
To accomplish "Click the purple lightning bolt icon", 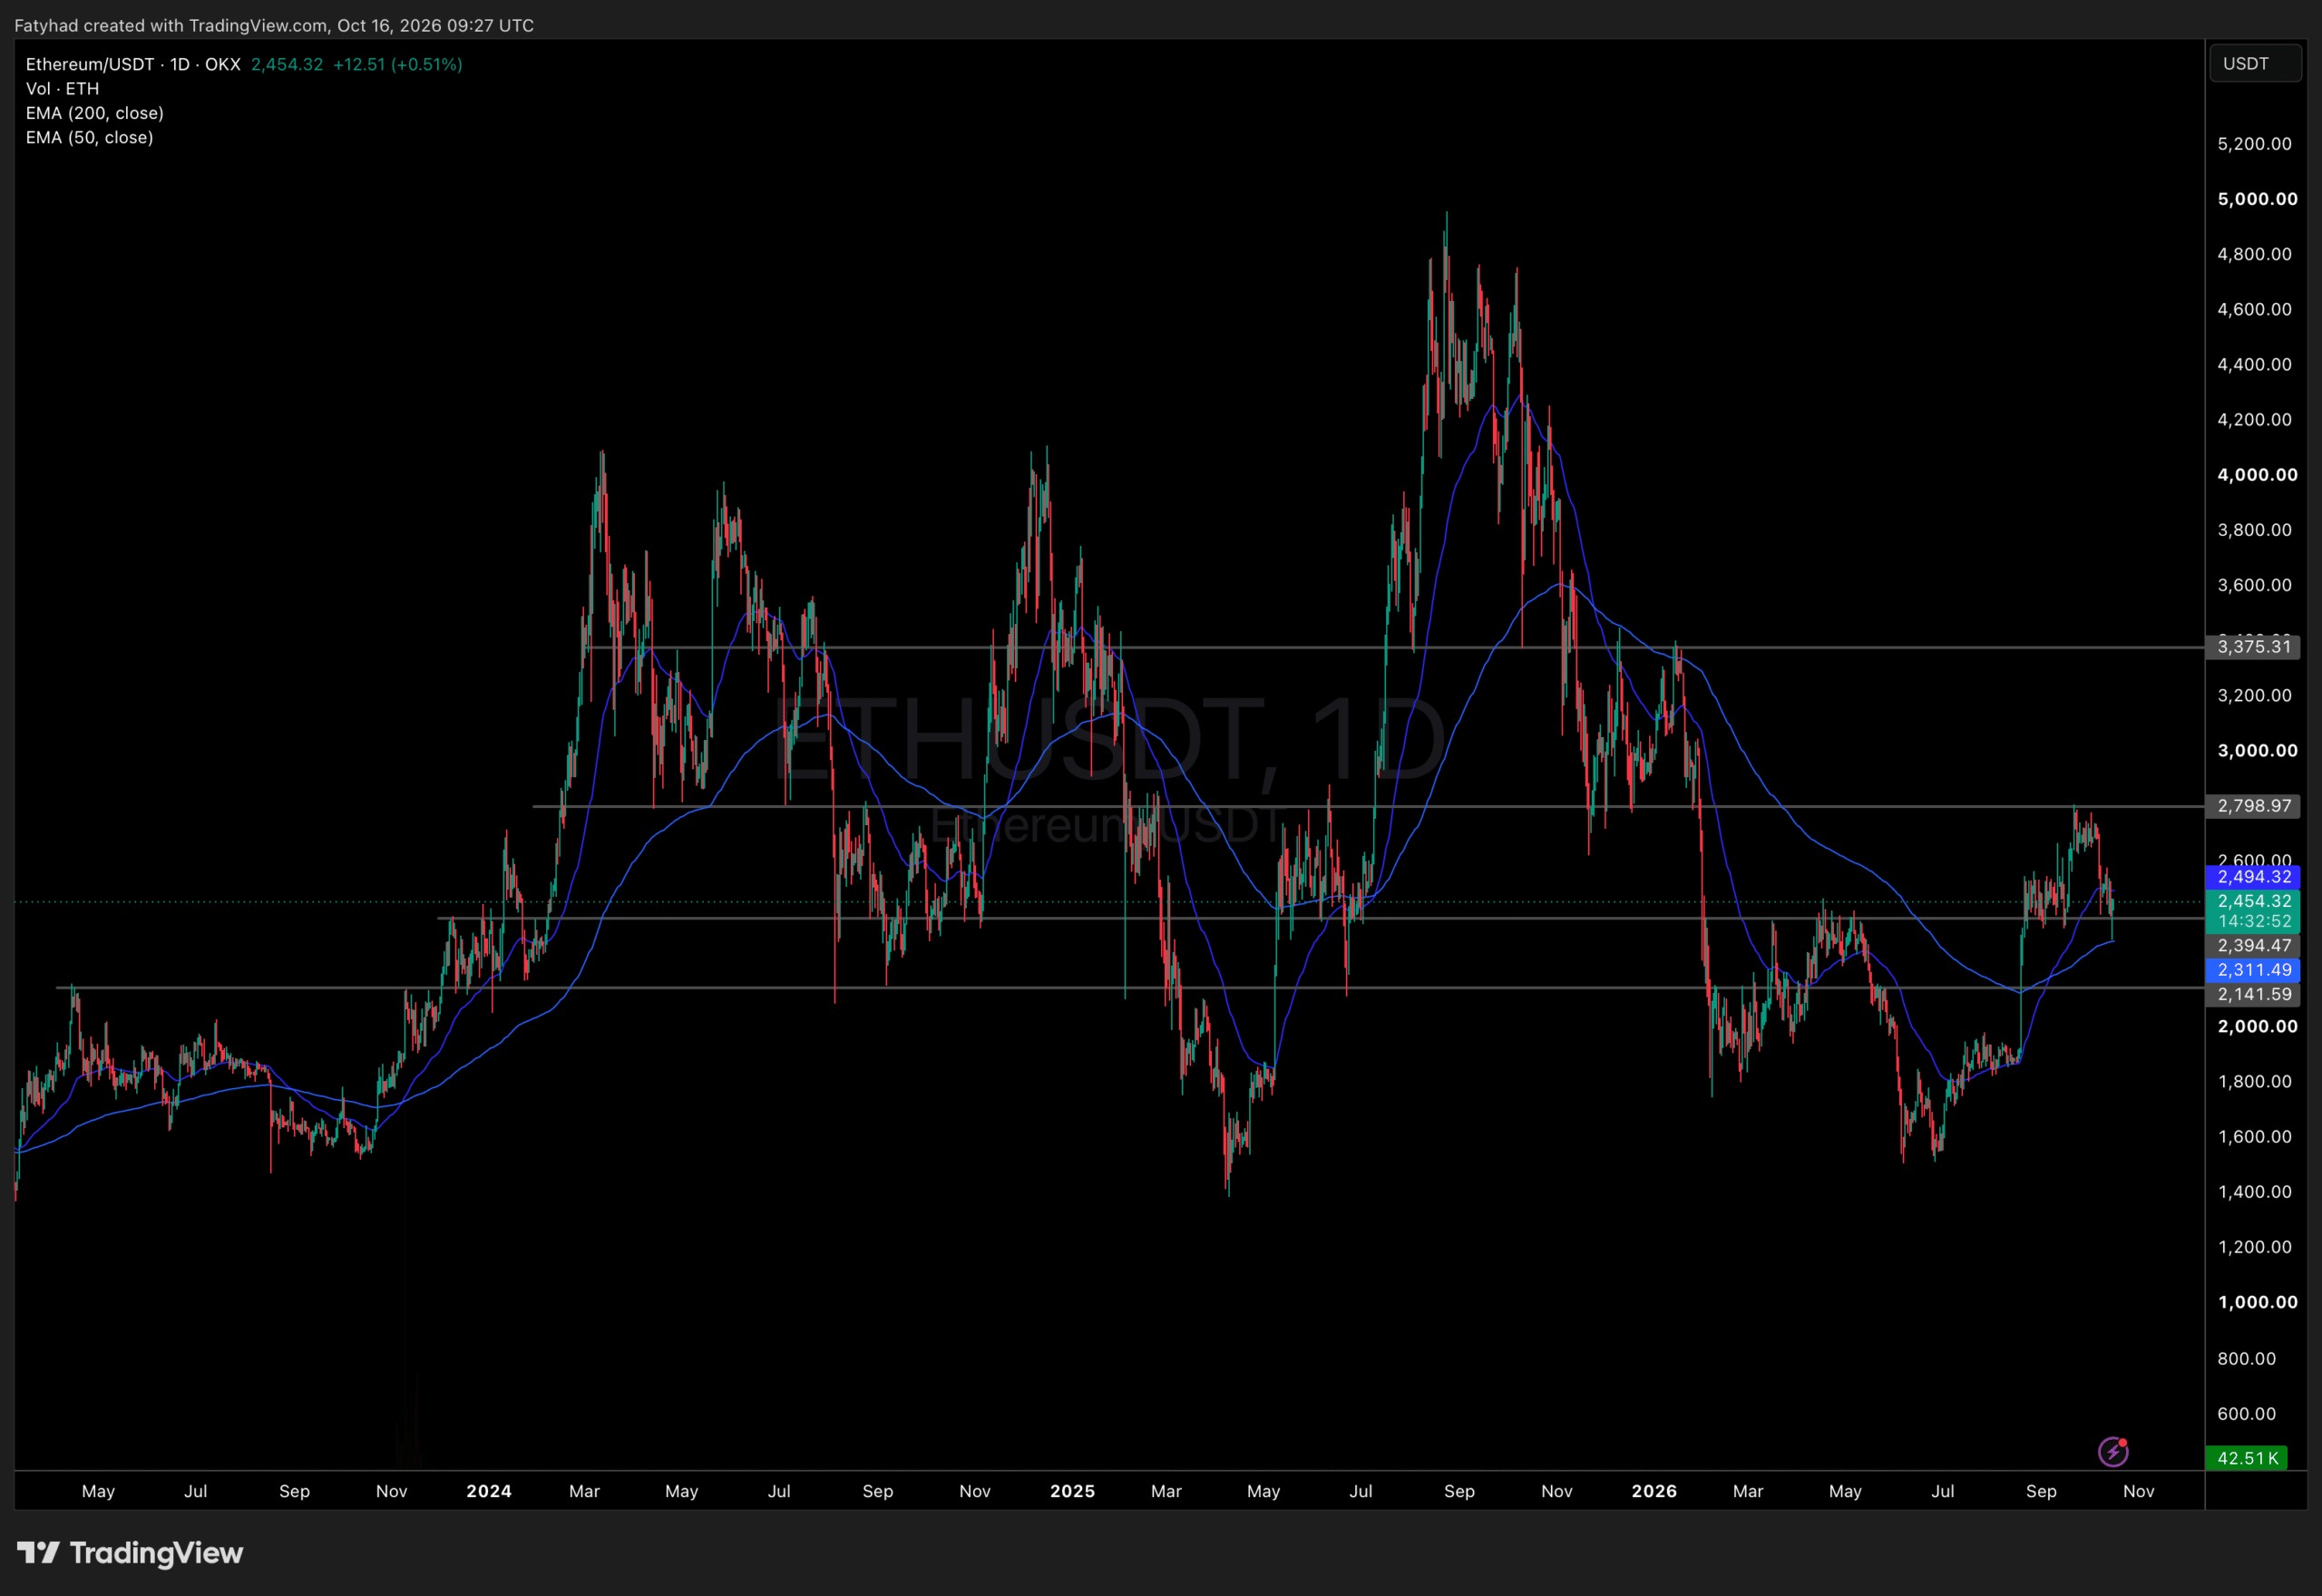I will pos(2112,1451).
